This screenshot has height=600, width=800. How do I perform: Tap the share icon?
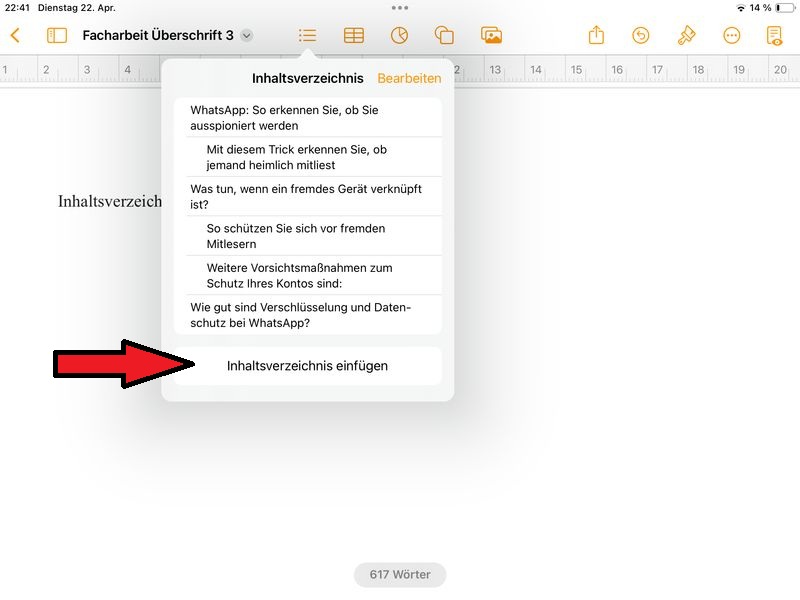(x=596, y=35)
